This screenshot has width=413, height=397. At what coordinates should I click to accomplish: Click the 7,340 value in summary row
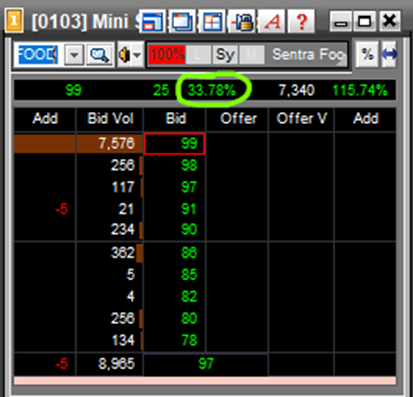click(x=296, y=90)
